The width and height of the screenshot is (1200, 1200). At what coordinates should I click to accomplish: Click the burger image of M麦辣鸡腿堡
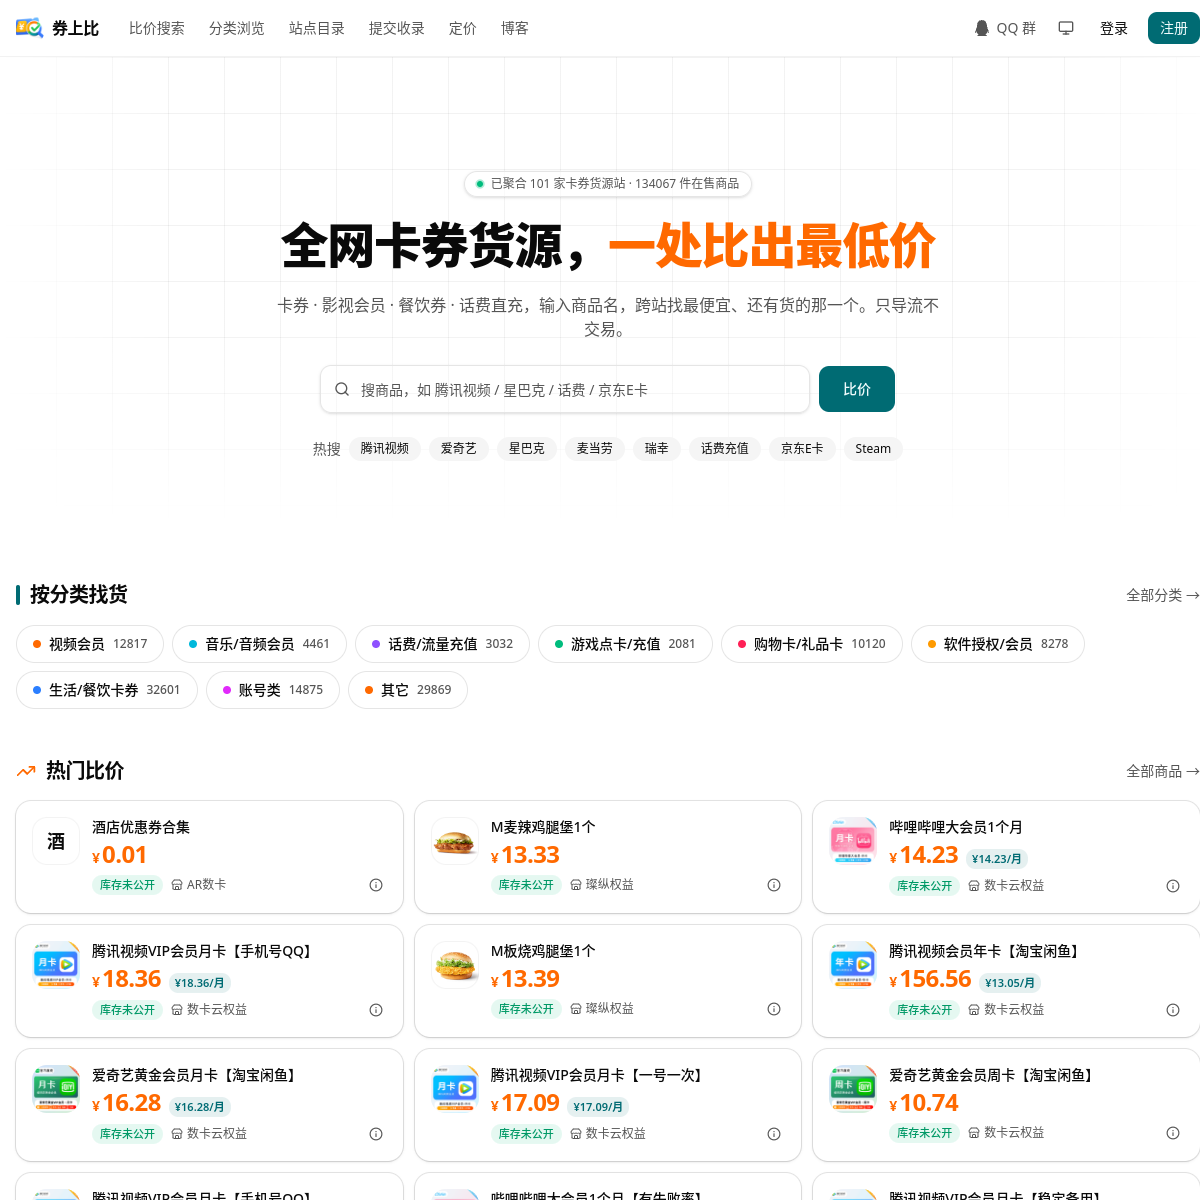pyautogui.click(x=455, y=841)
